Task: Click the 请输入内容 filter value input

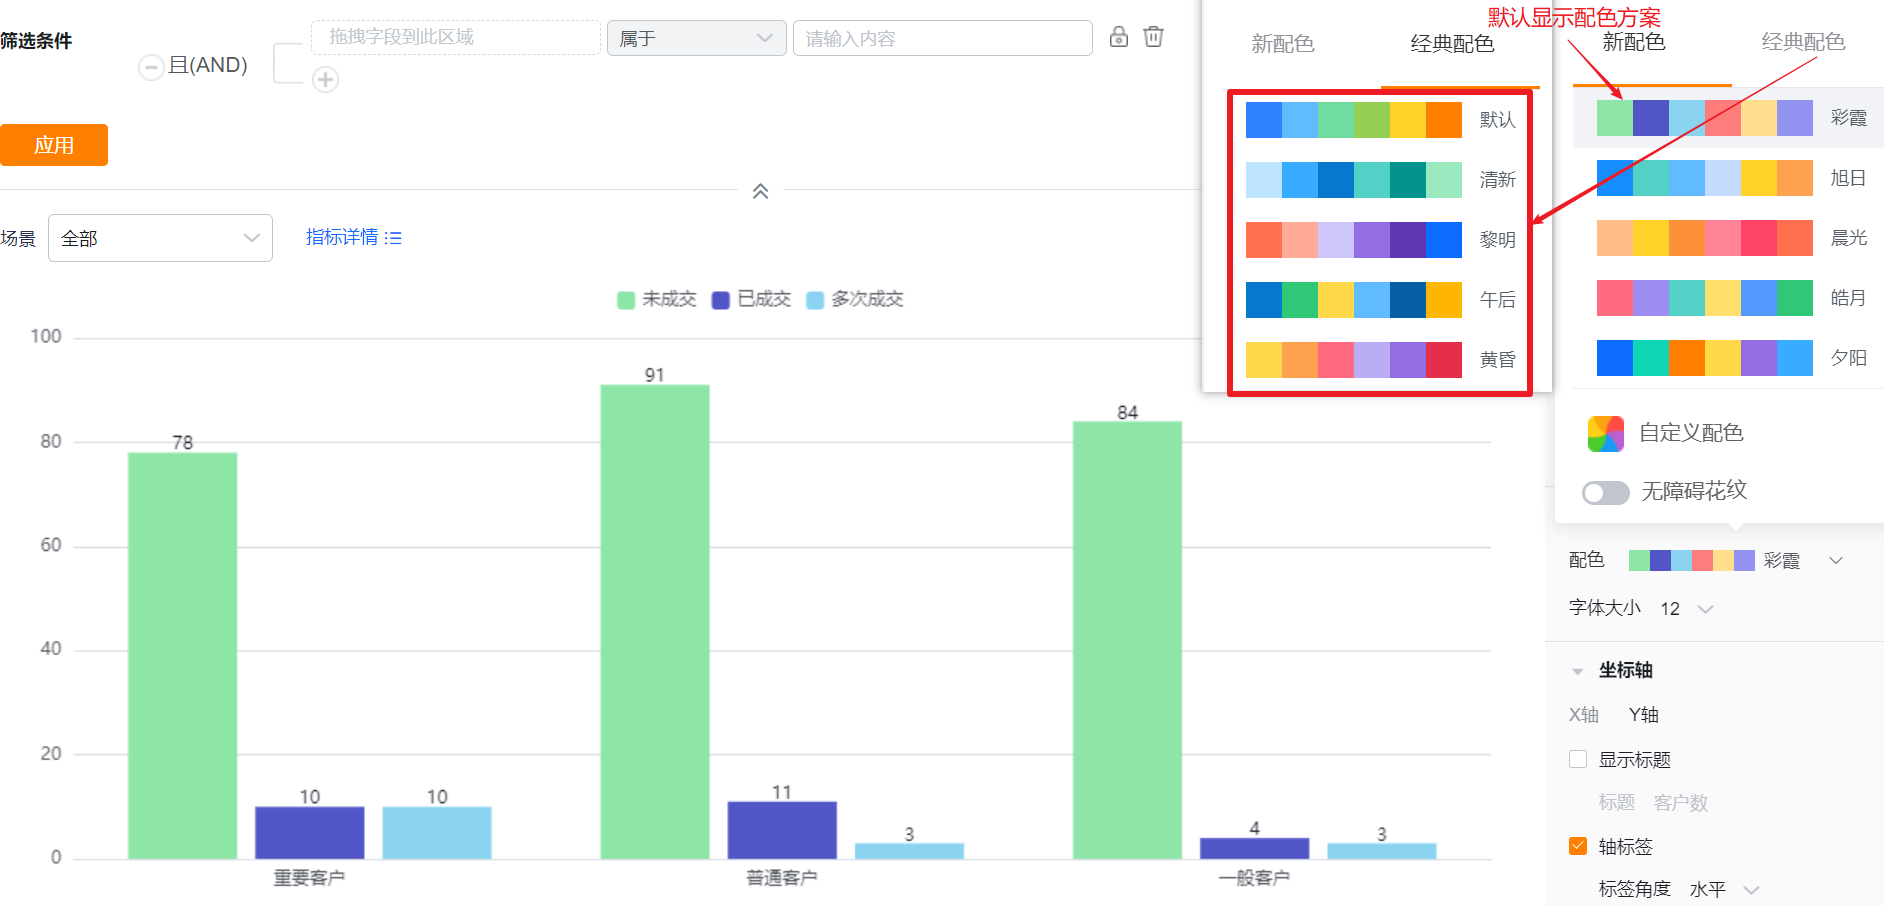Action: [942, 38]
